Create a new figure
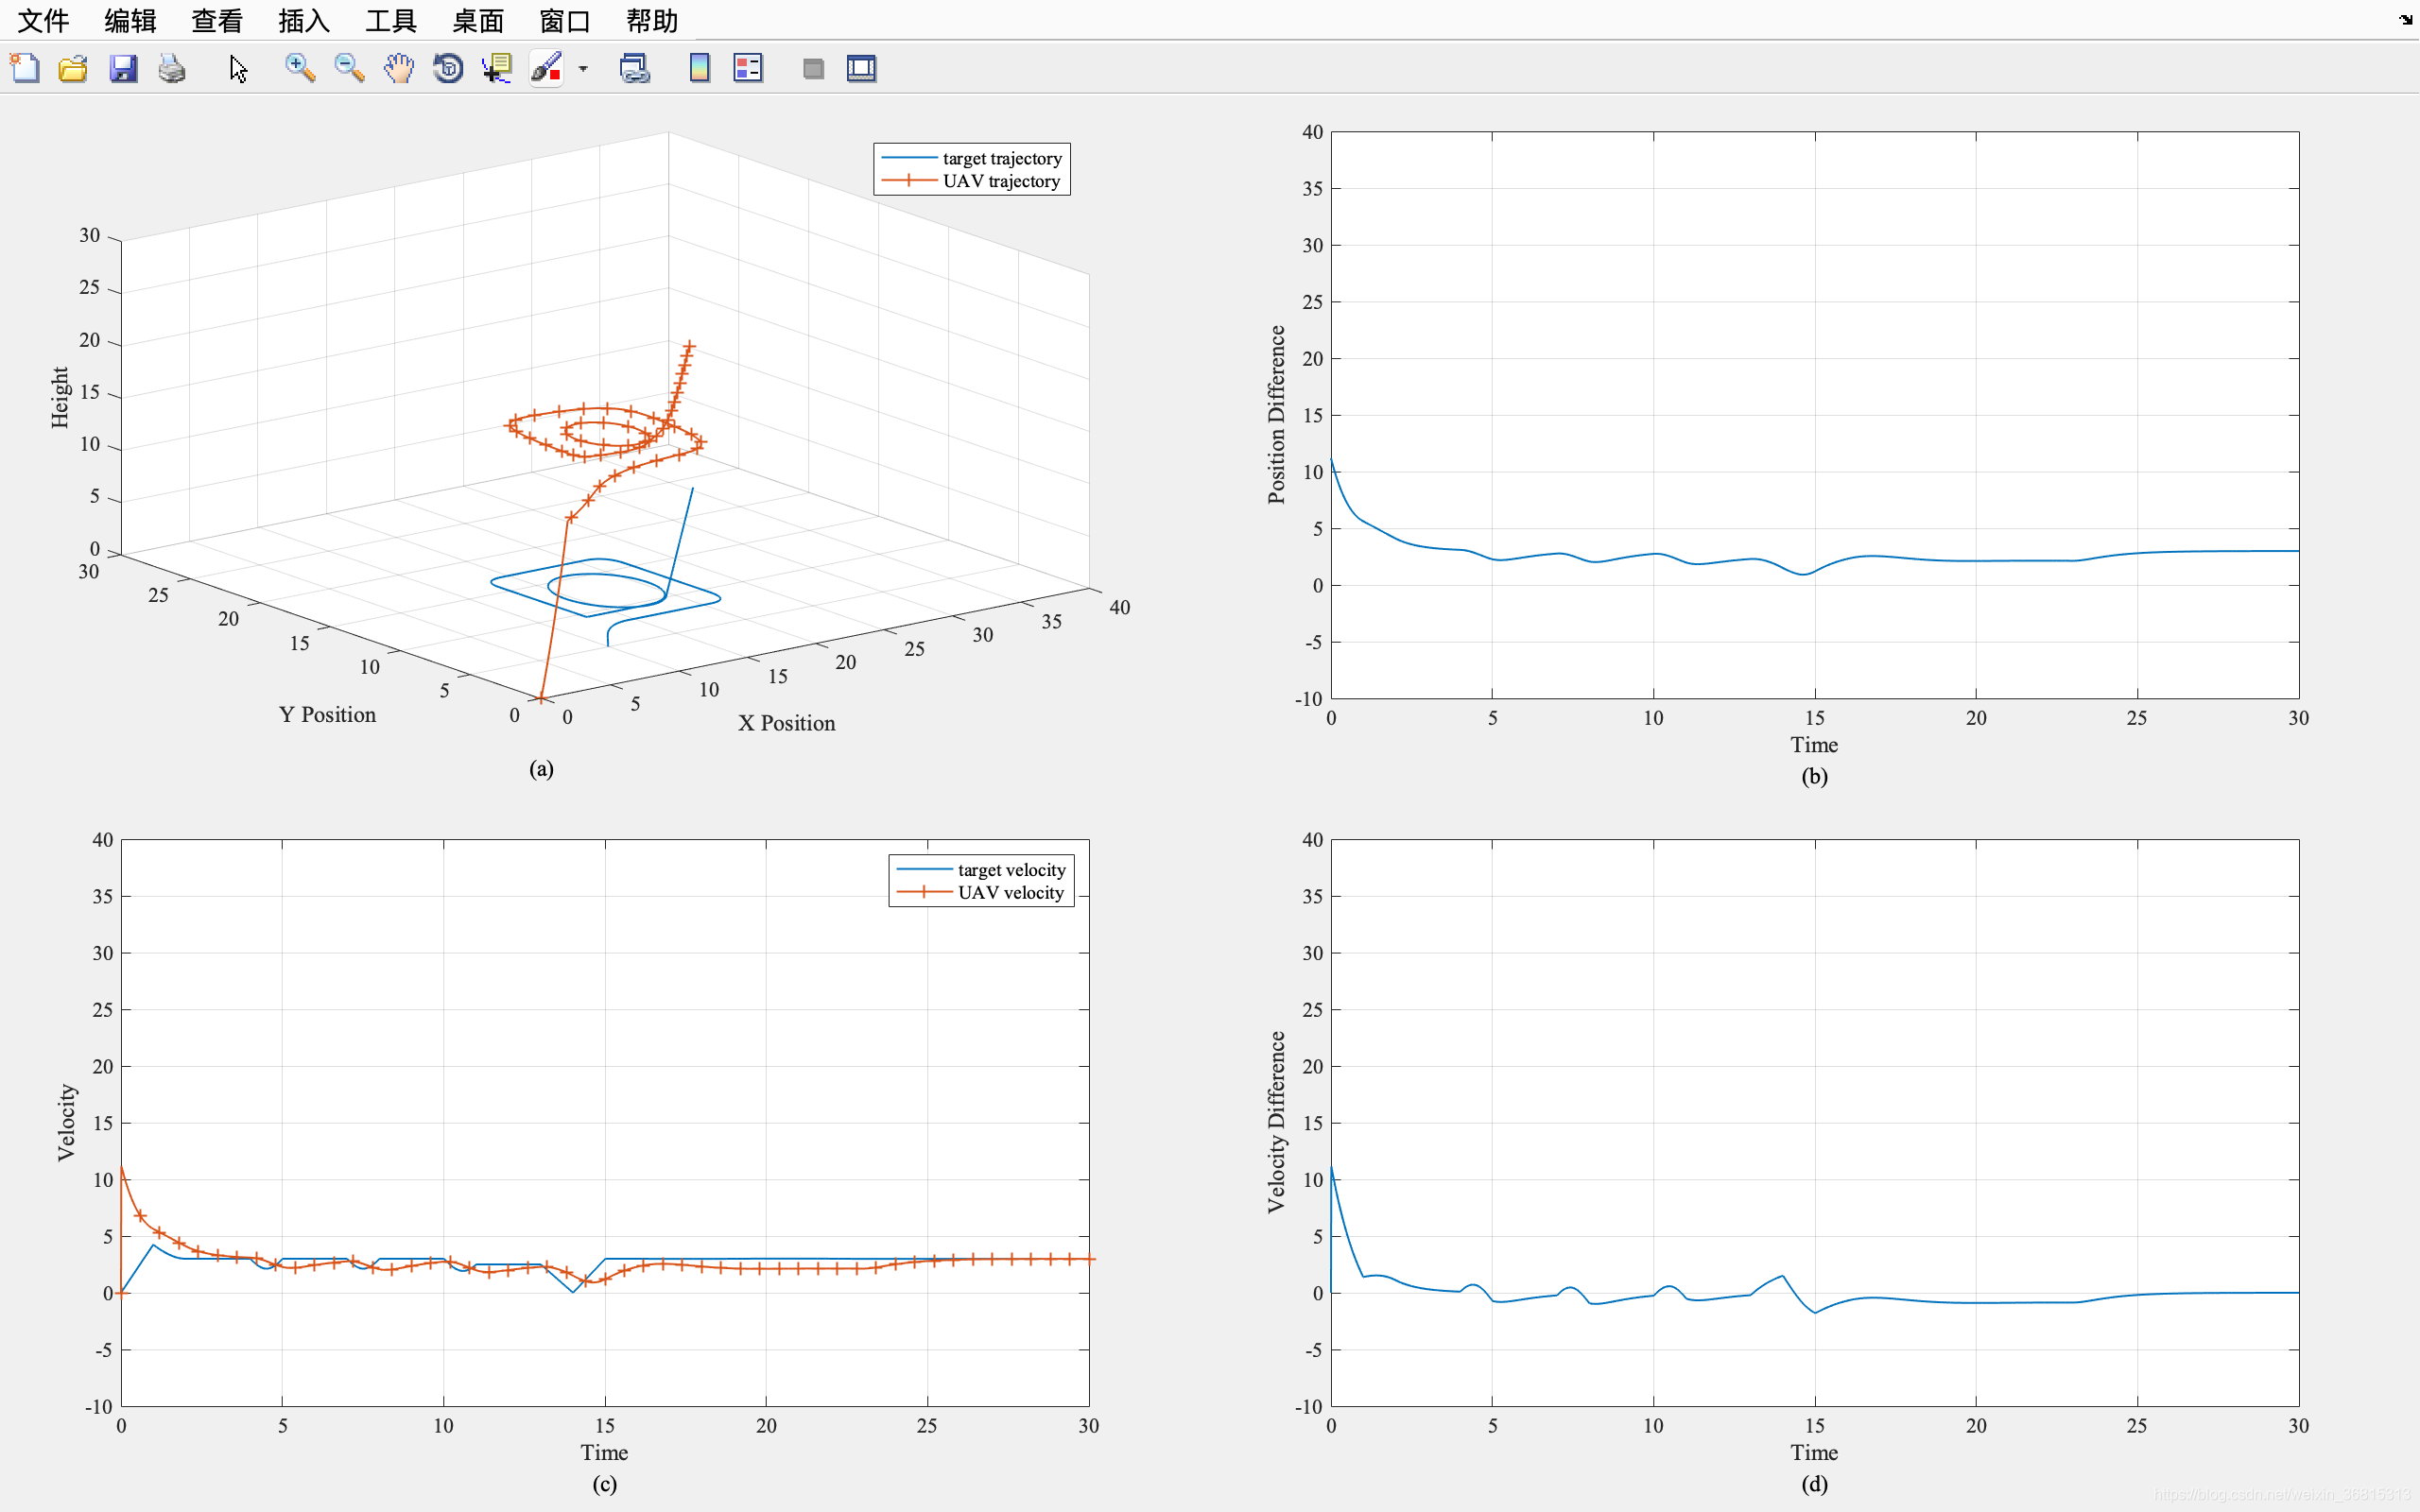This screenshot has height=1512, width=2420. (x=24, y=68)
